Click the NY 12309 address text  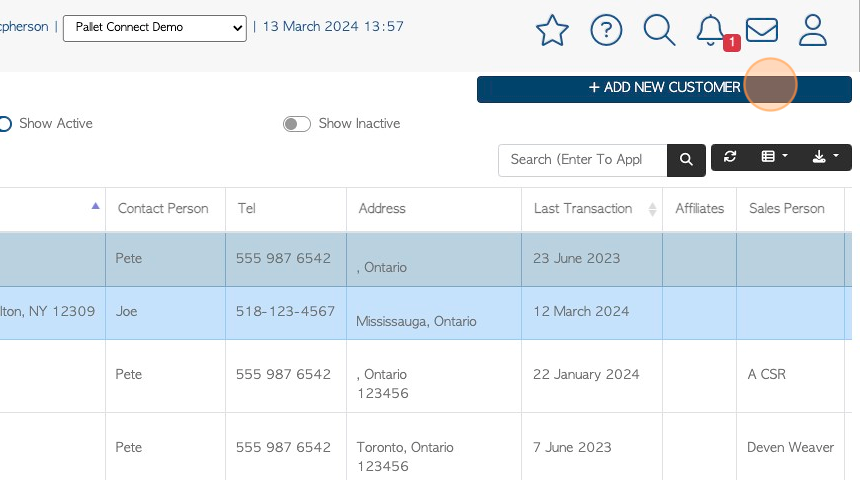(x=61, y=312)
